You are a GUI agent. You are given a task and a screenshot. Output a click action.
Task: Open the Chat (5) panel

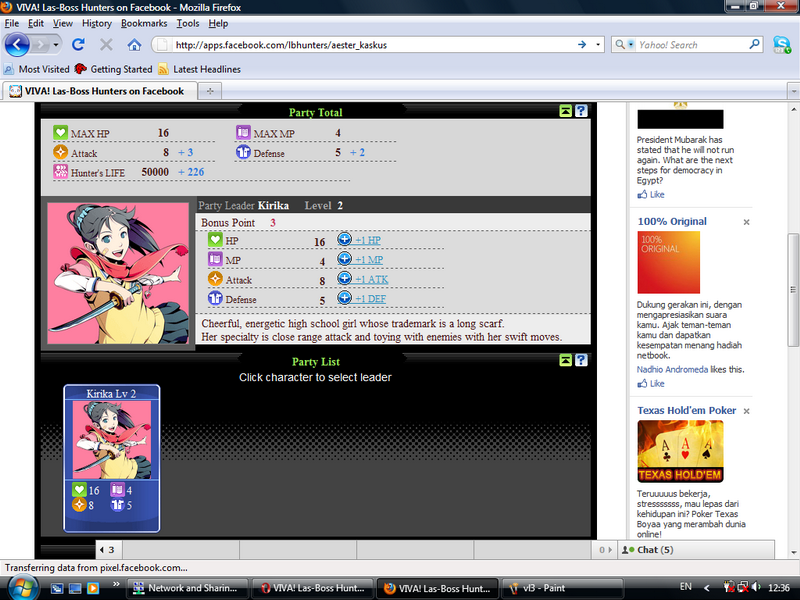pyautogui.click(x=695, y=550)
